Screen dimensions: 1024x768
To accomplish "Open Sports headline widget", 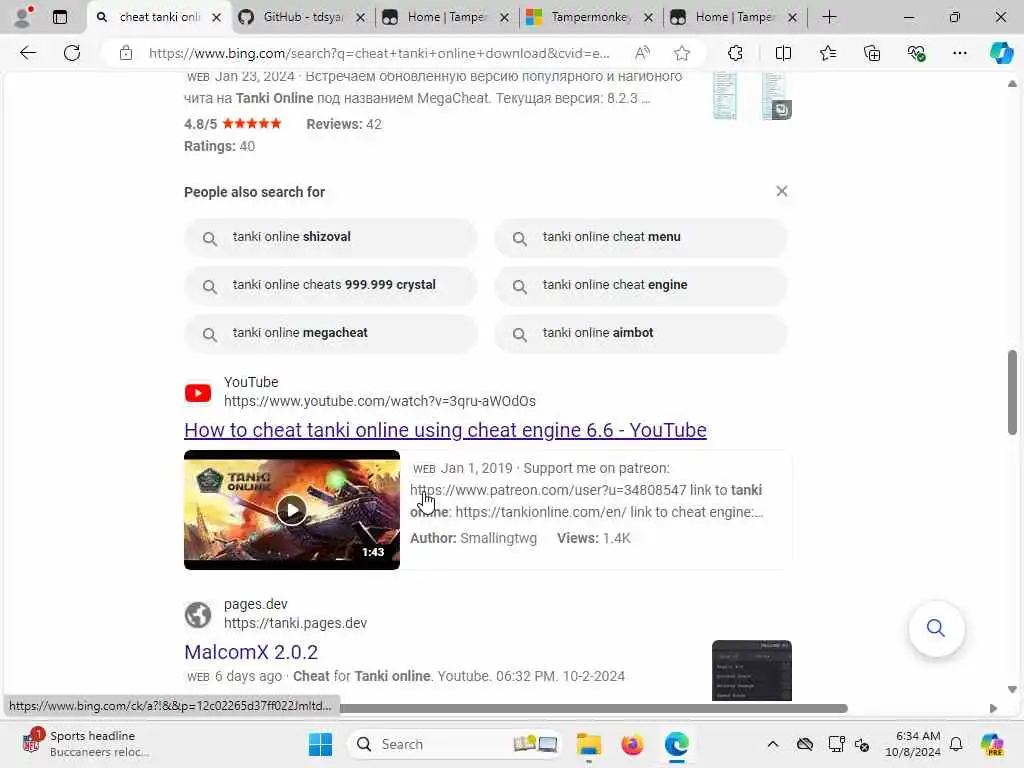I will pos(85,744).
